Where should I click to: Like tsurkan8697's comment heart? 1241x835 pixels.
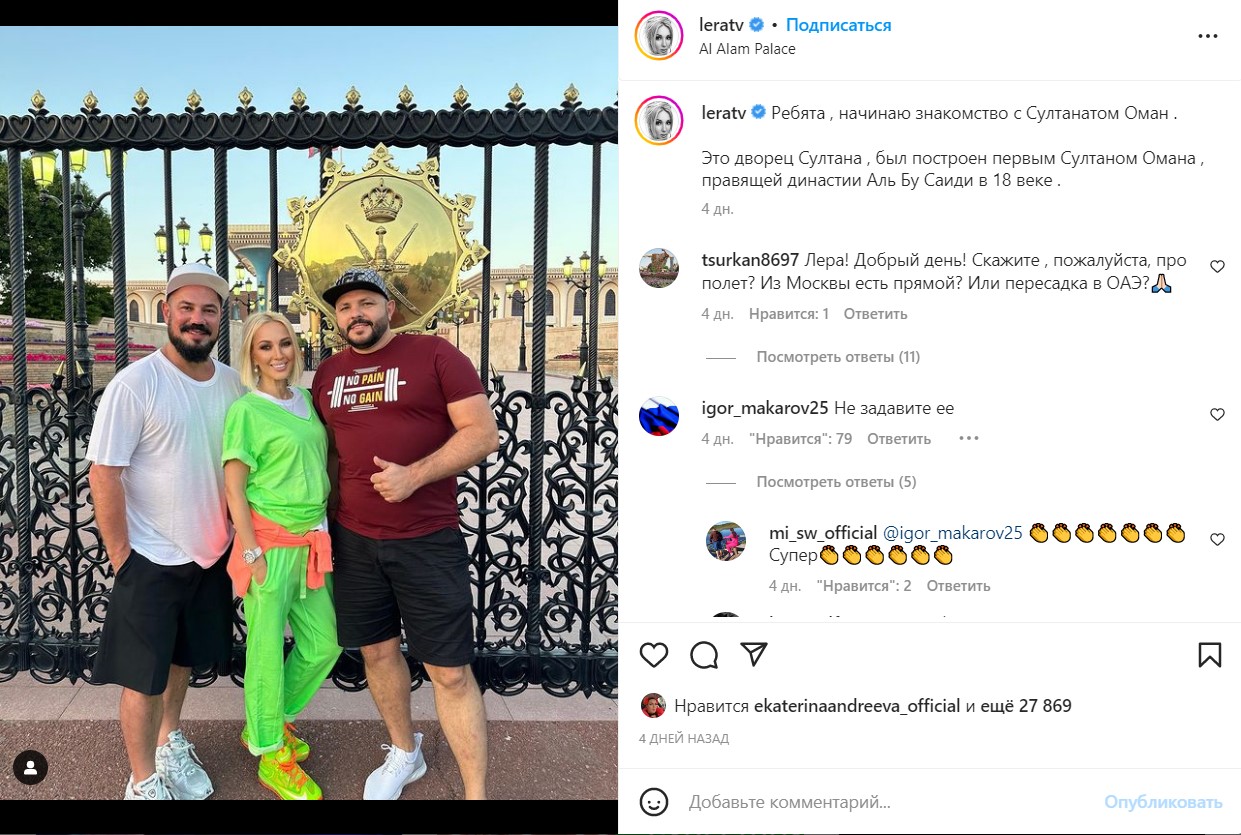pos(1217,267)
